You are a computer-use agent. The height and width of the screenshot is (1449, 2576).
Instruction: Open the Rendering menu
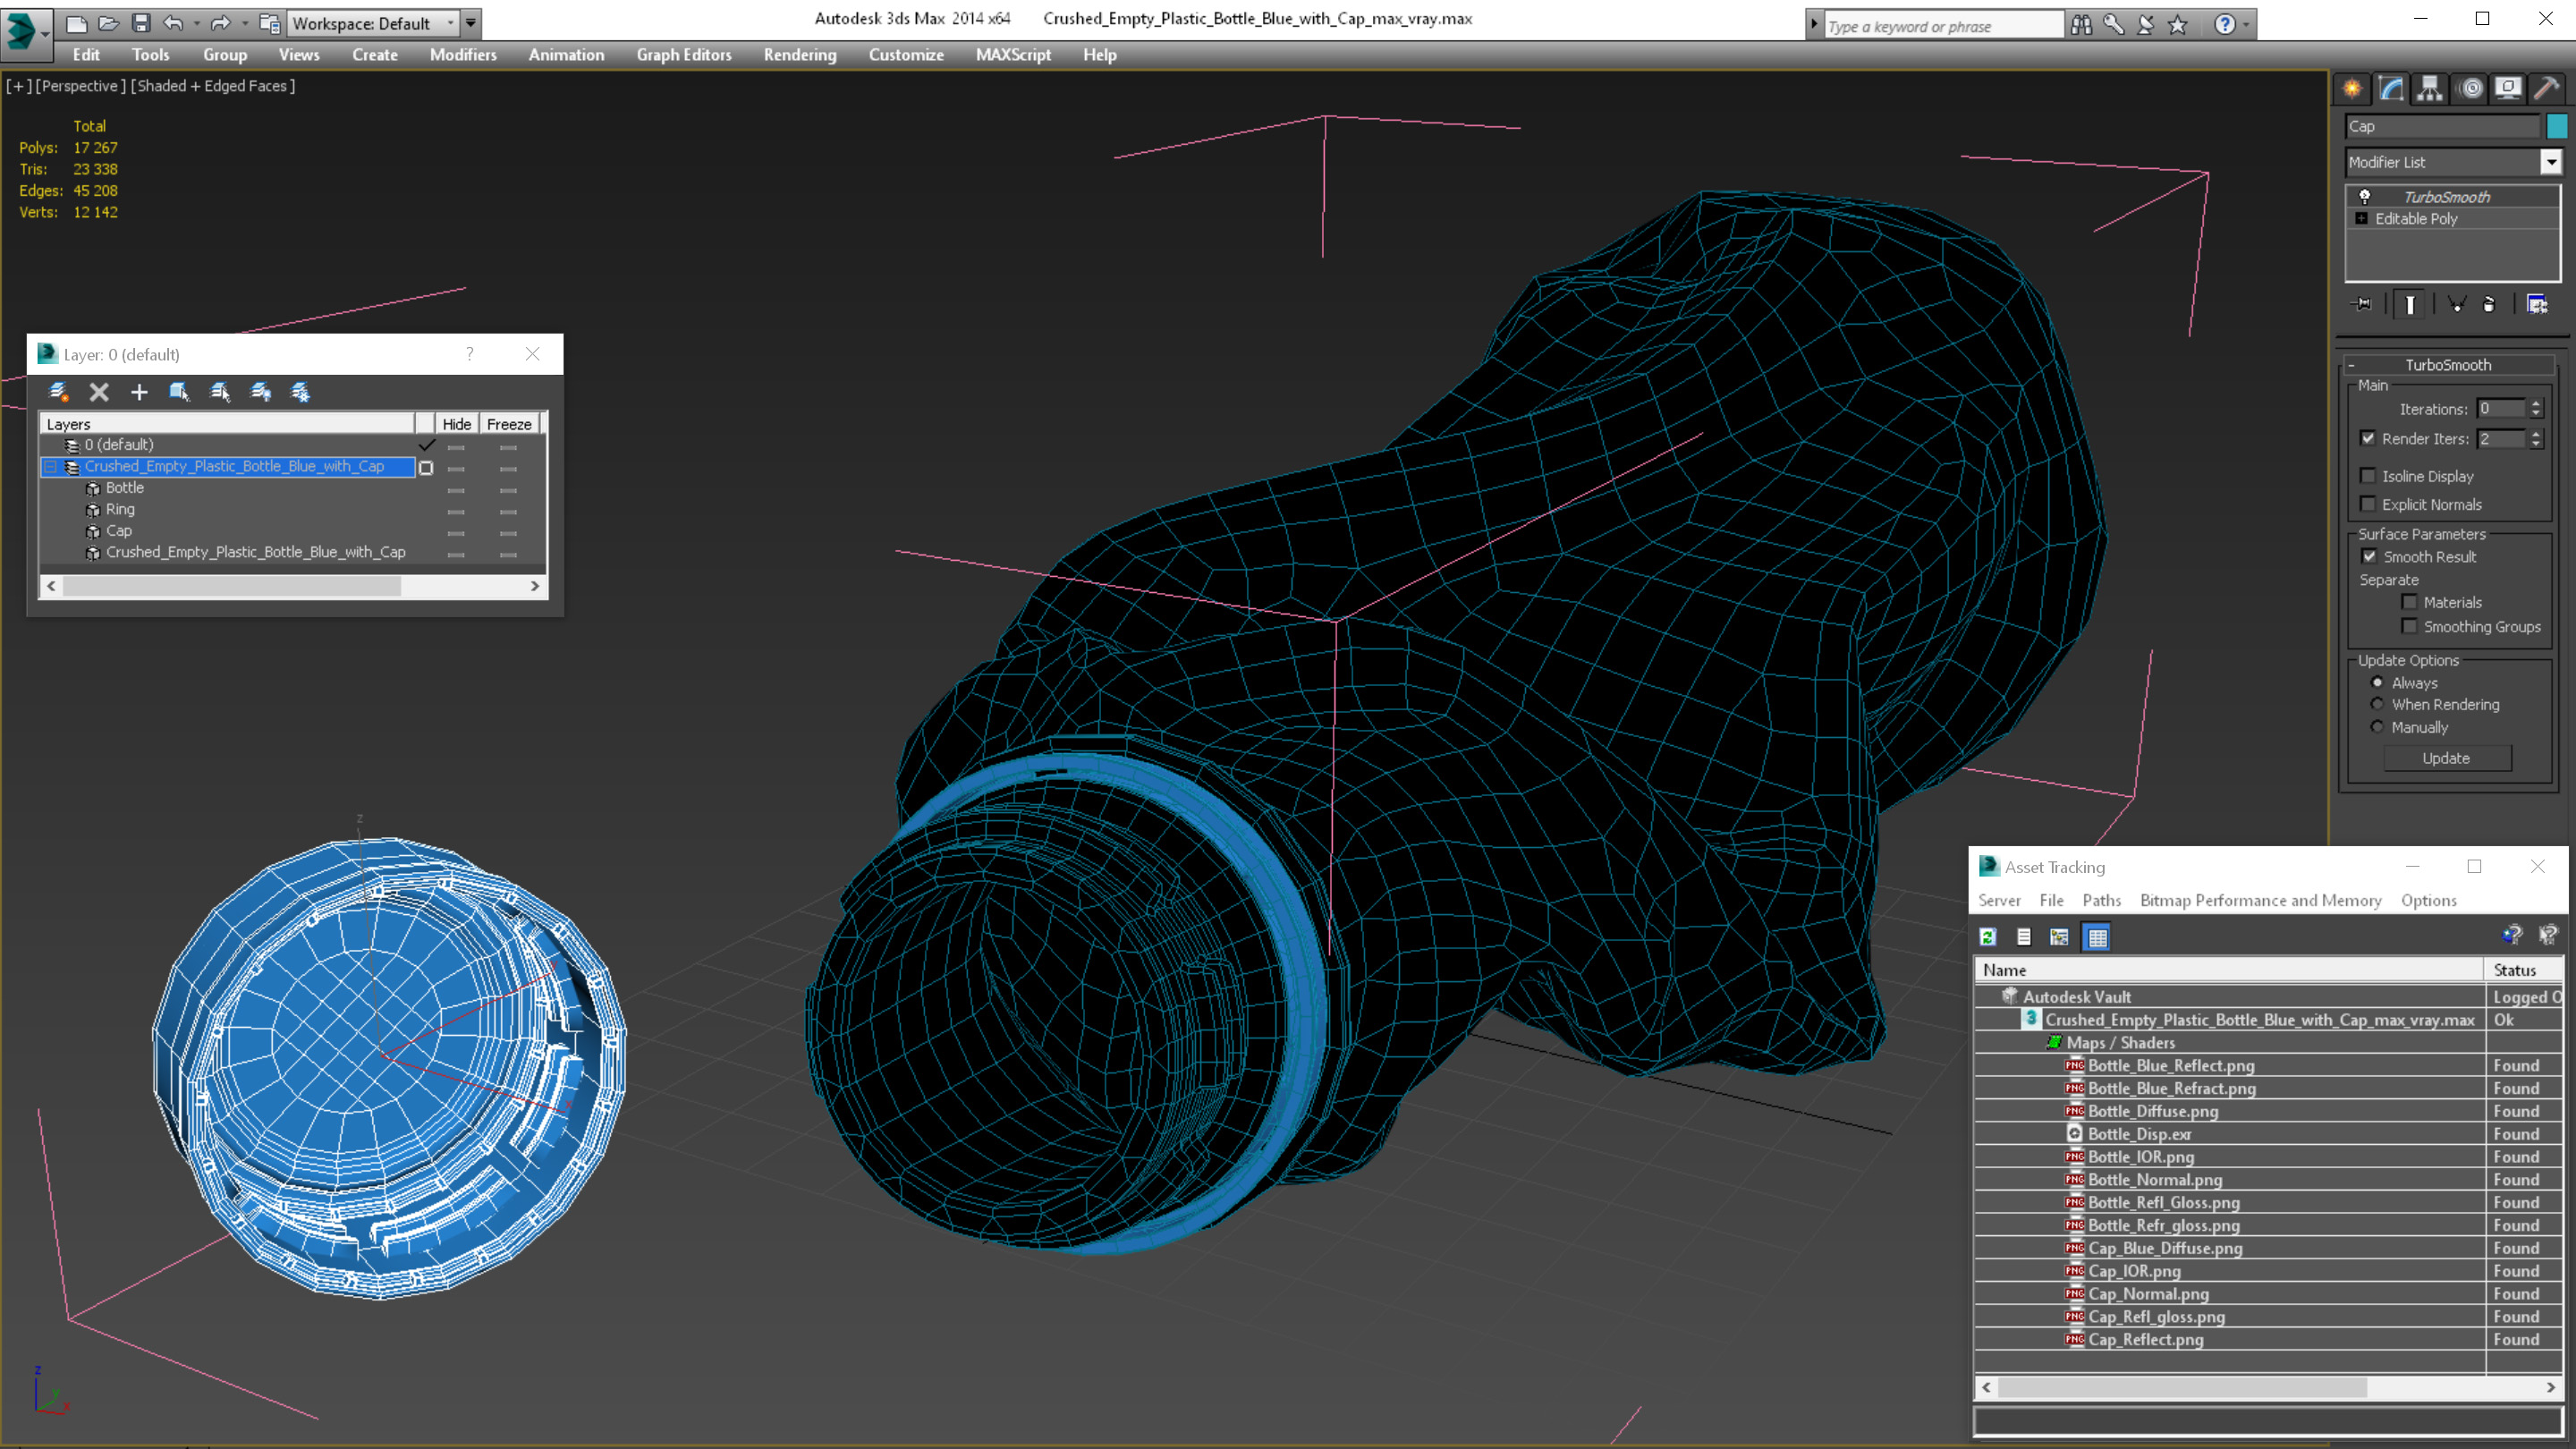tap(799, 55)
